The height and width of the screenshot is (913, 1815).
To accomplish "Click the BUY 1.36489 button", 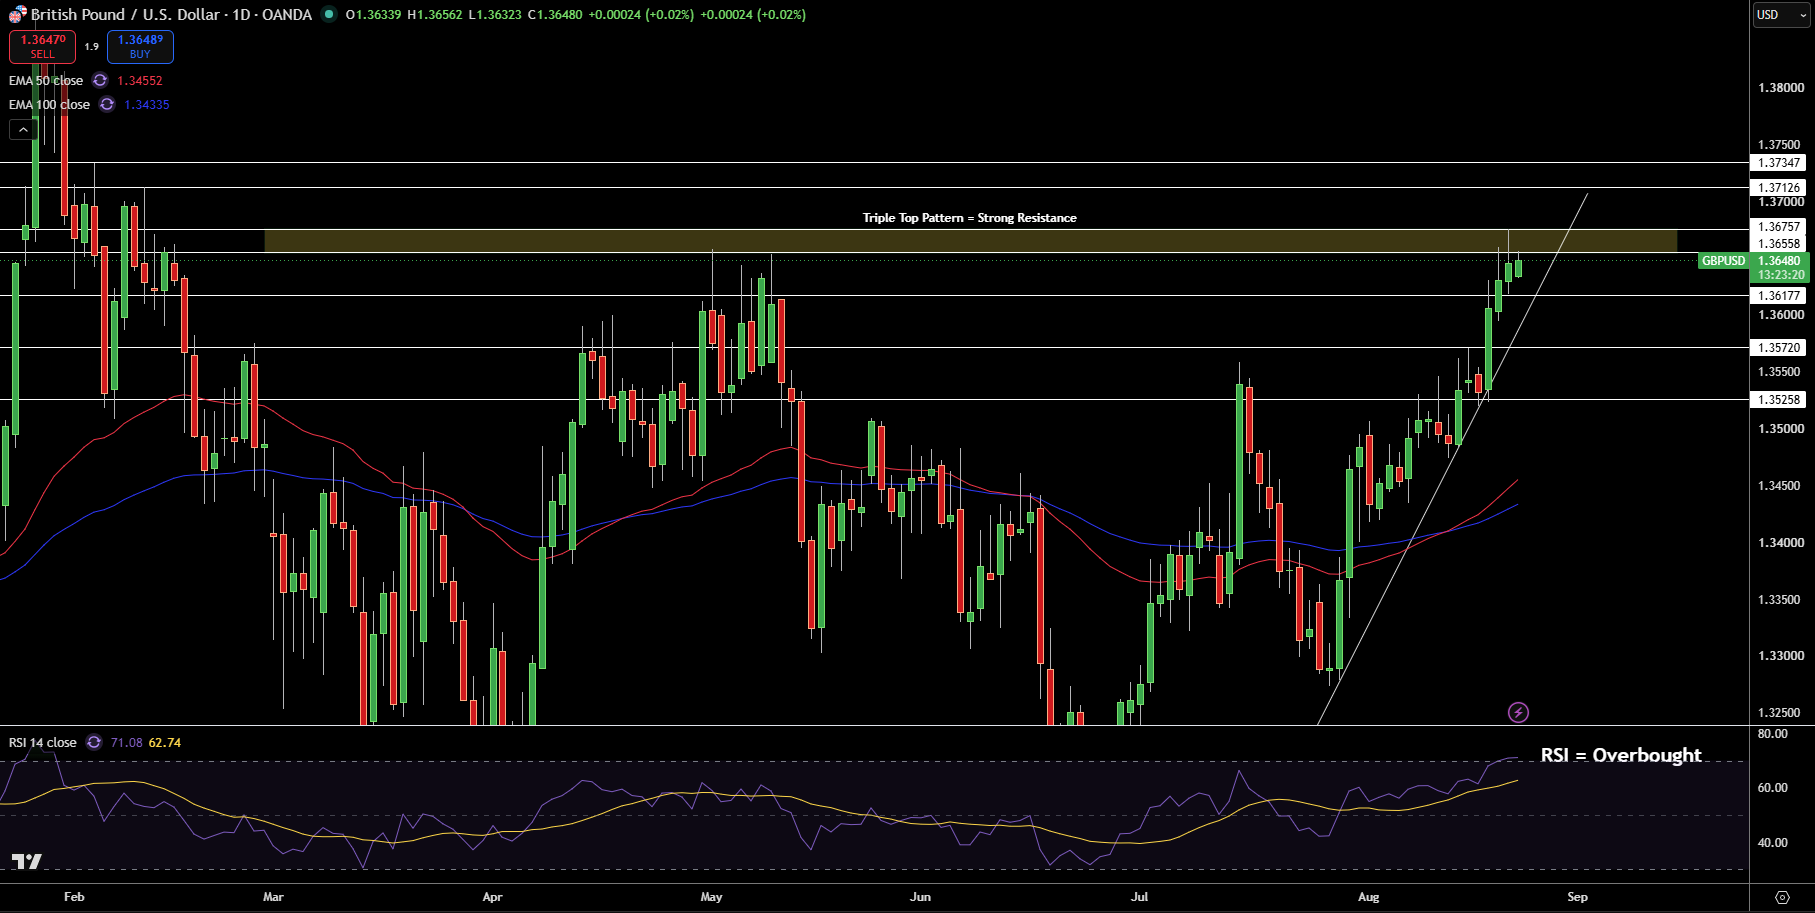I will point(140,46).
